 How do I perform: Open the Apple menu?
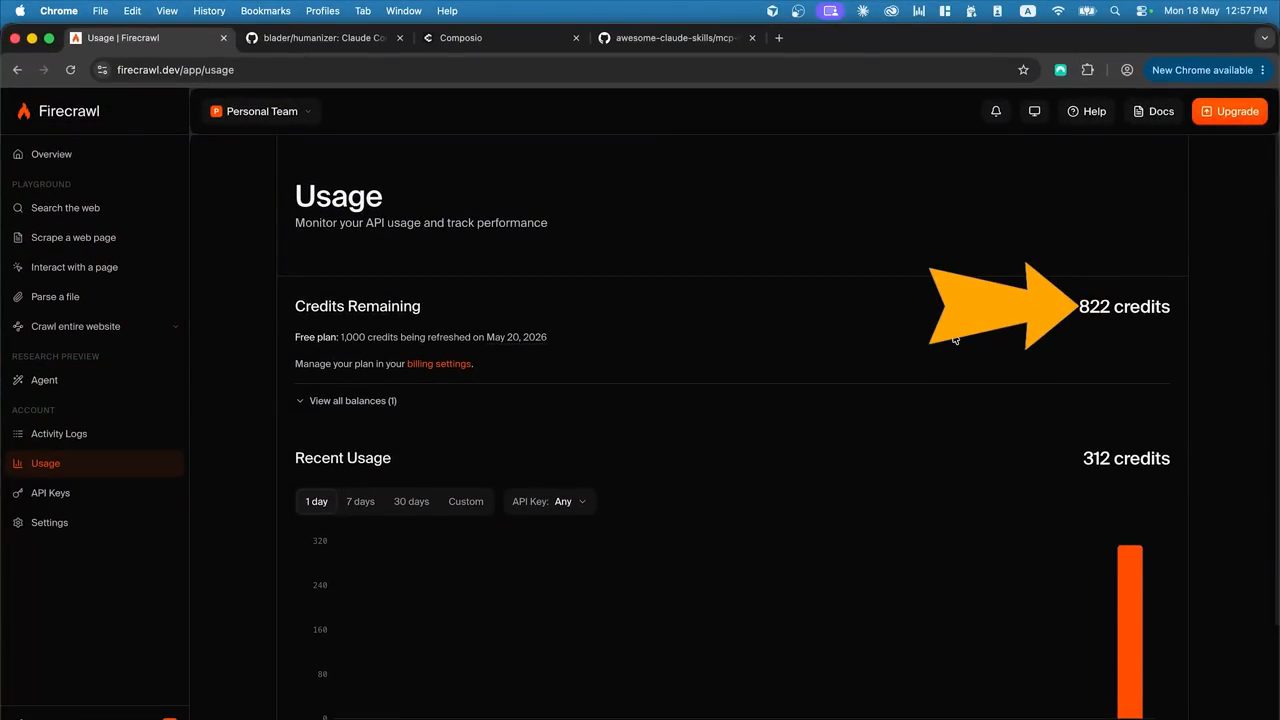tap(19, 11)
